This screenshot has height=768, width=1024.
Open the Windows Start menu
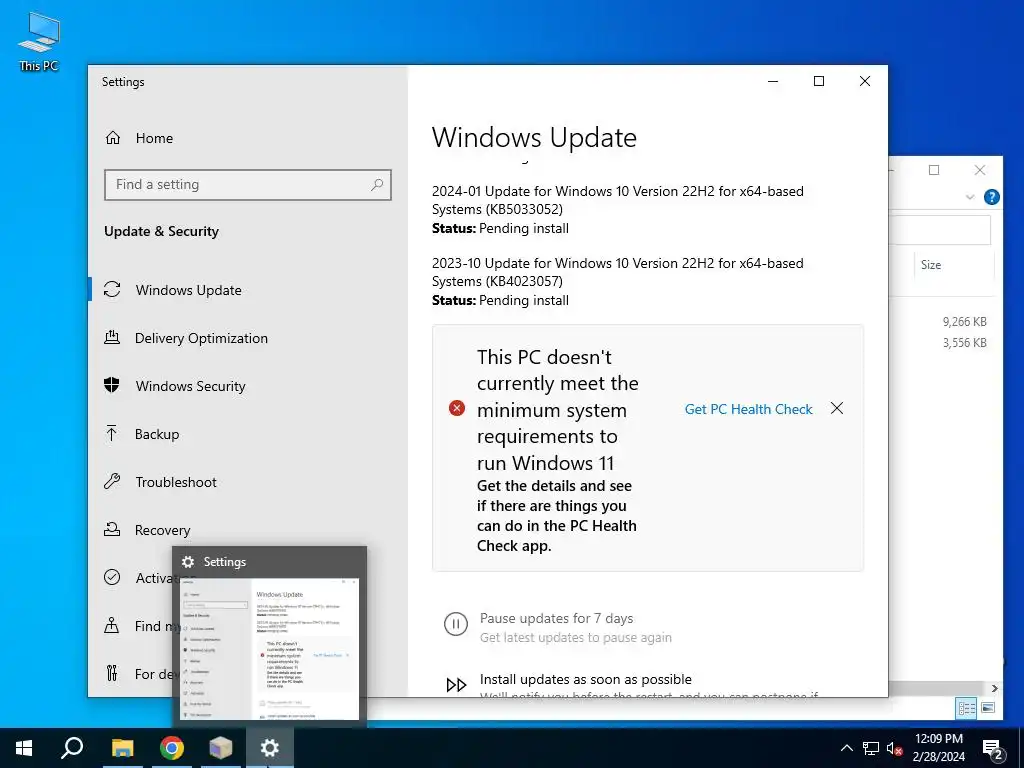pyautogui.click(x=24, y=748)
